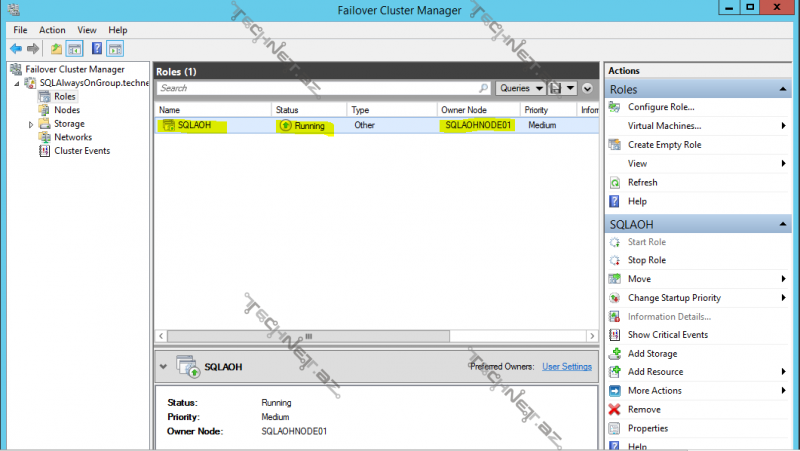Screen dimensions: 800x451
Task: Open the Queries dropdown
Action: (518, 88)
